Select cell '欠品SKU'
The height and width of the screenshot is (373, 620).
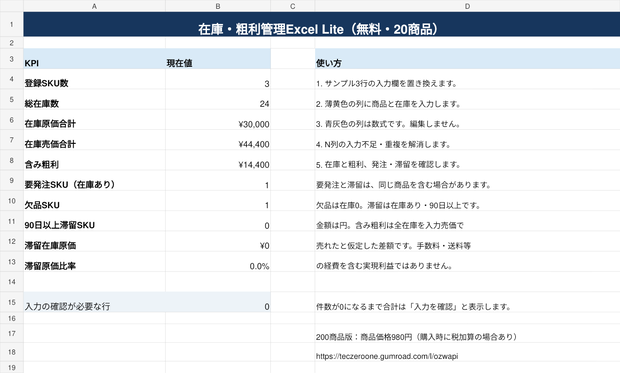click(94, 201)
